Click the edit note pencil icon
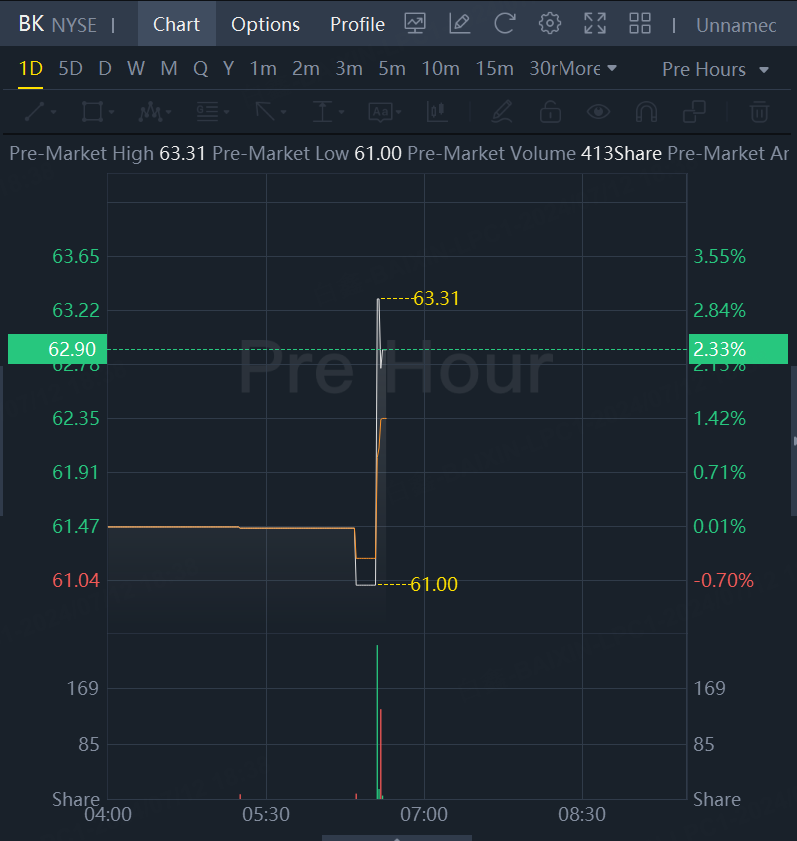This screenshot has height=841, width=797. 460,24
